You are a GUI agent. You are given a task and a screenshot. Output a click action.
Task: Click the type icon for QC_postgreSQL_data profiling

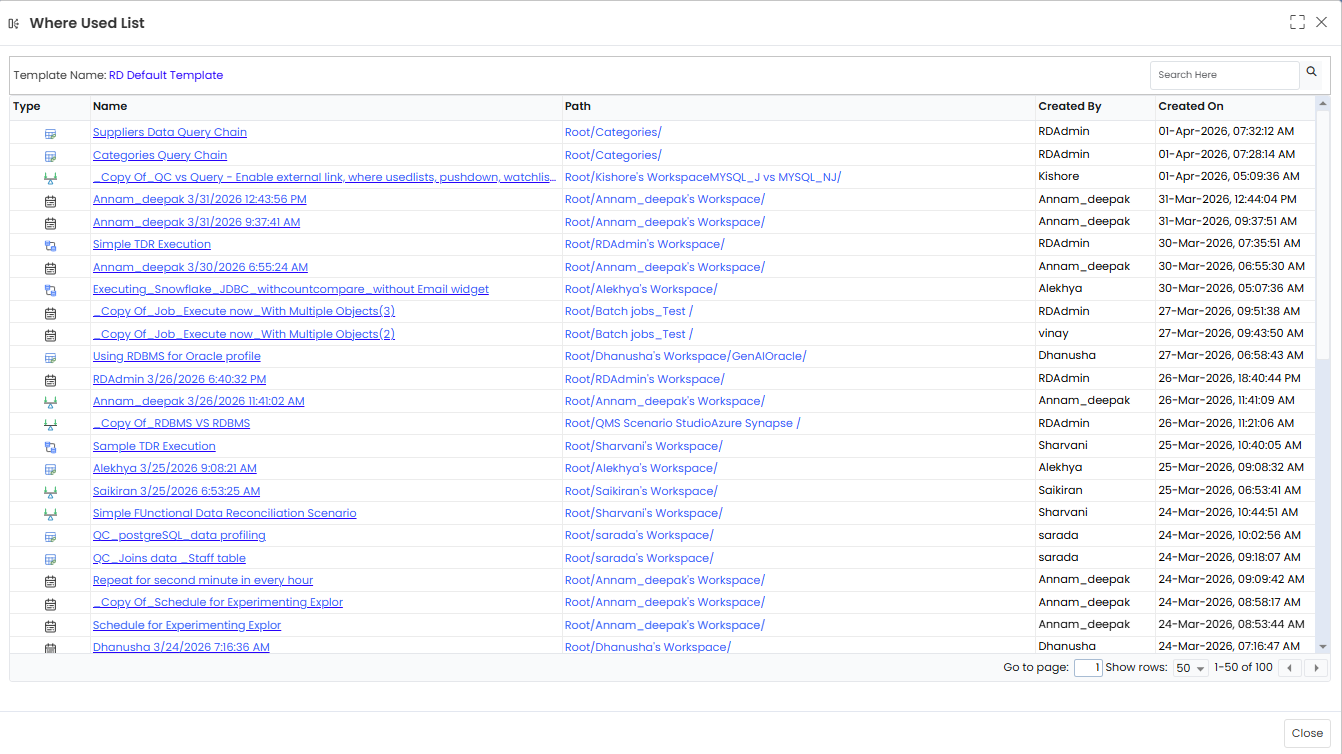(x=50, y=536)
